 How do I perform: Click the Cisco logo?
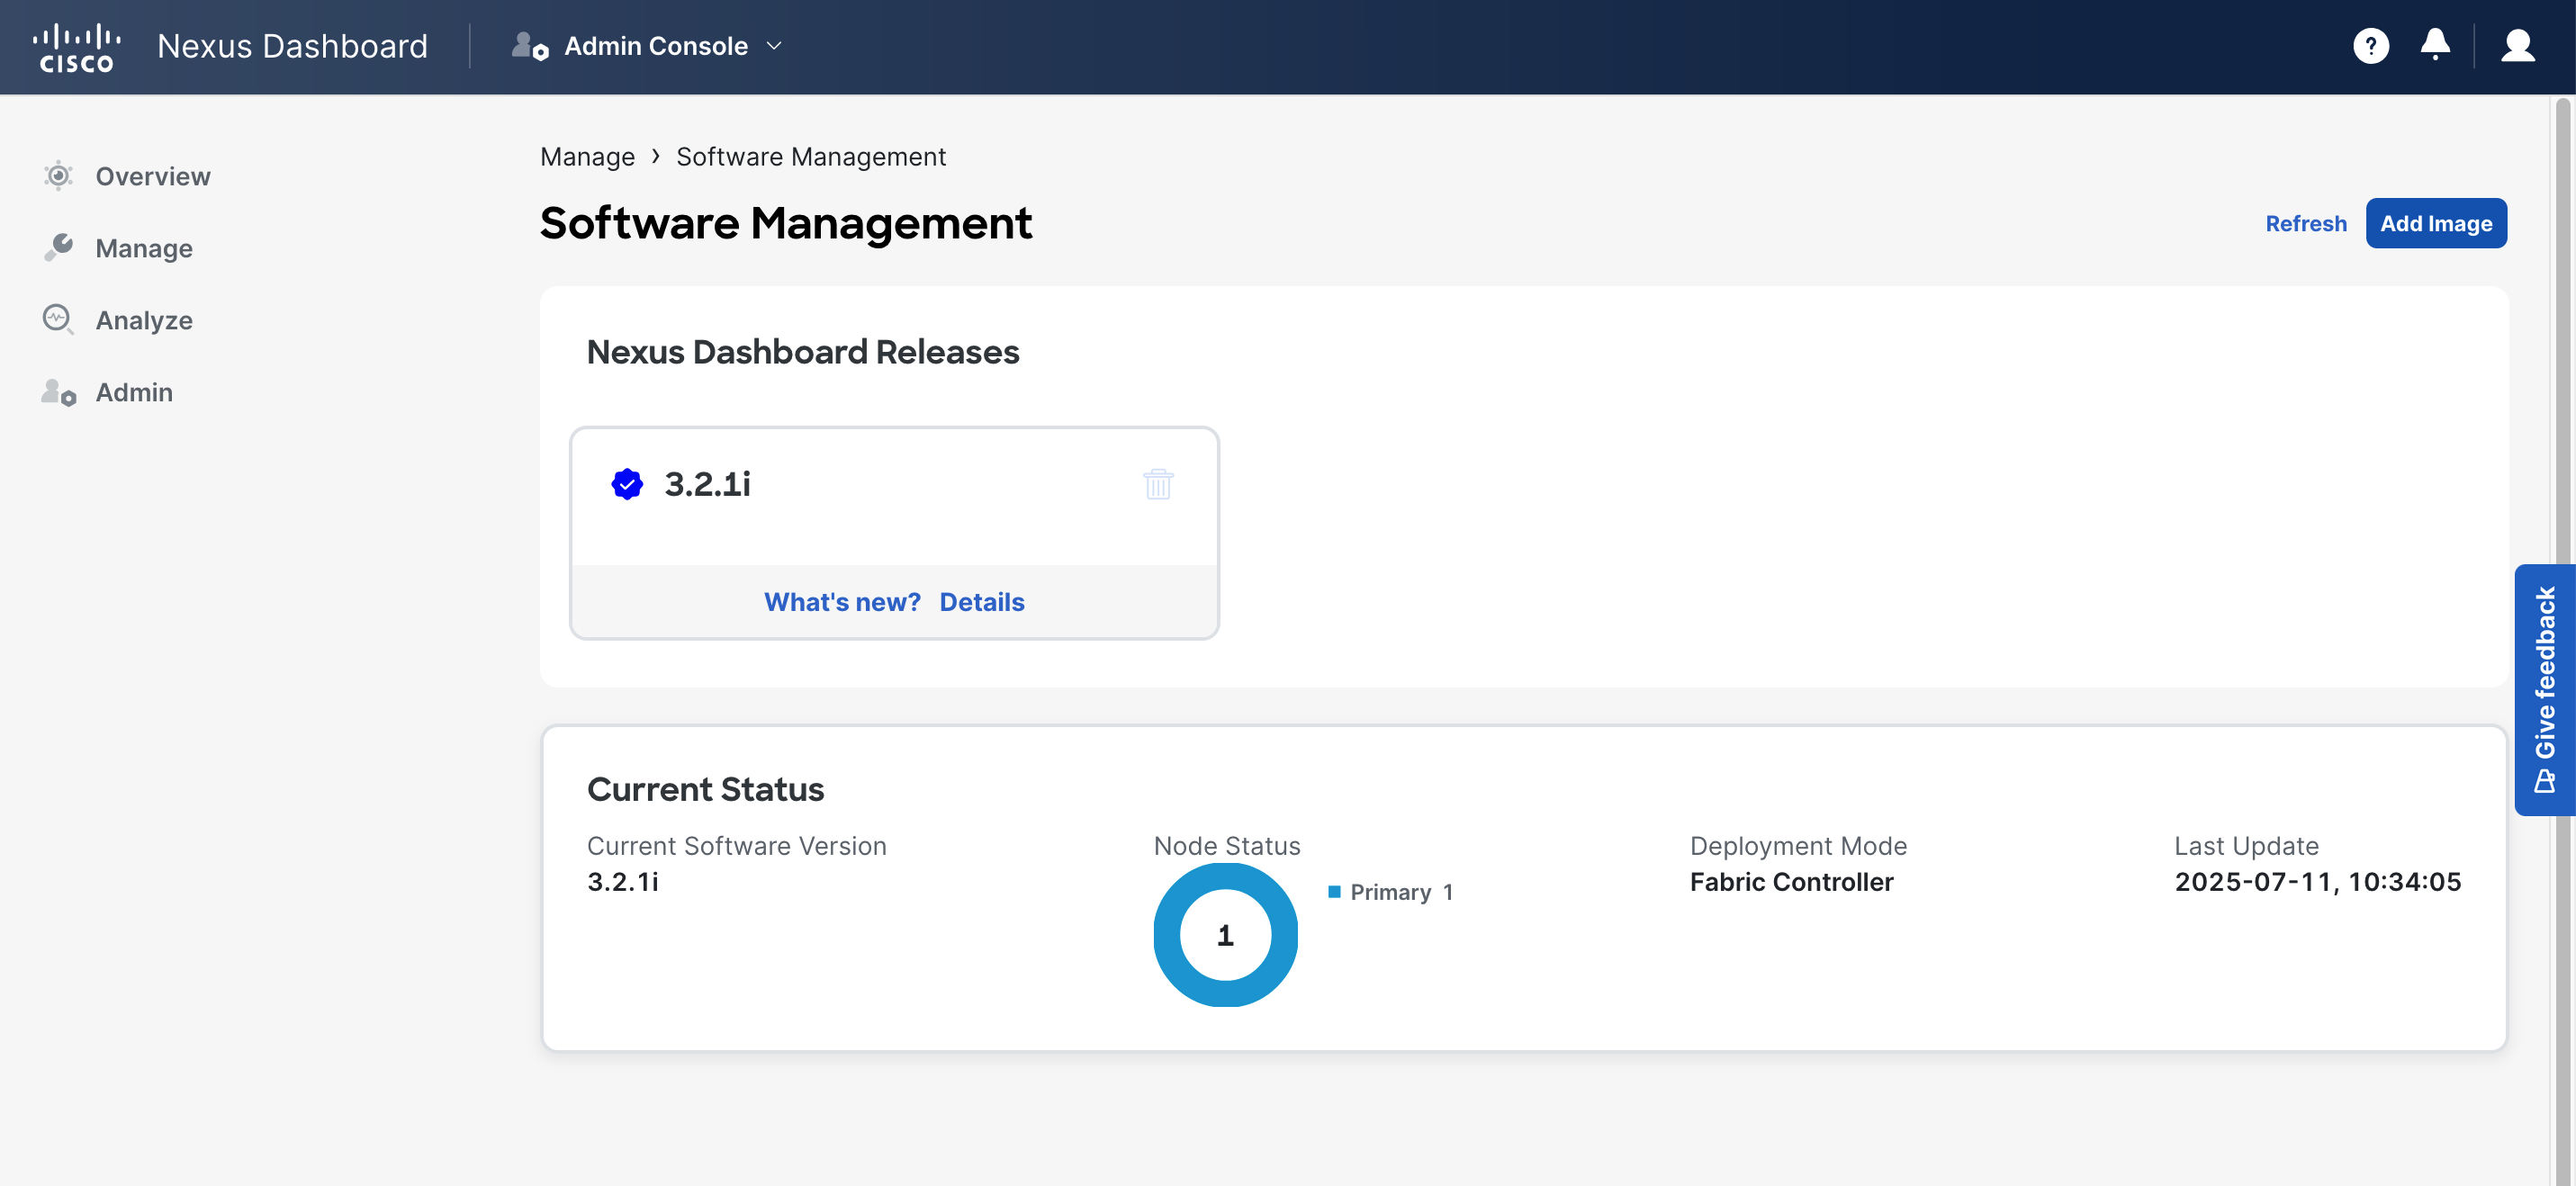point(76,47)
